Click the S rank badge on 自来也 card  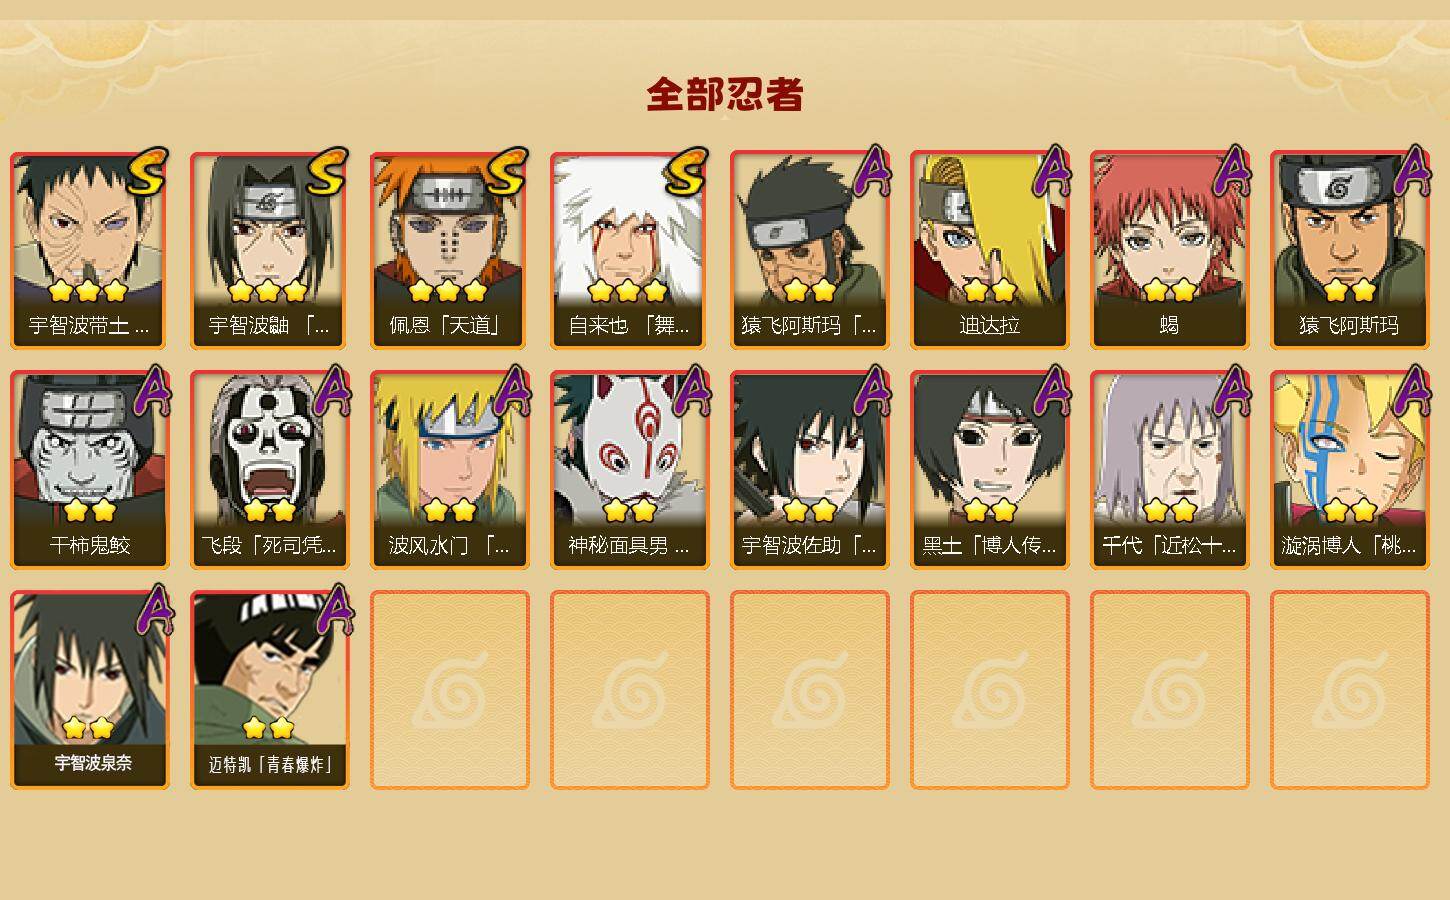point(687,171)
